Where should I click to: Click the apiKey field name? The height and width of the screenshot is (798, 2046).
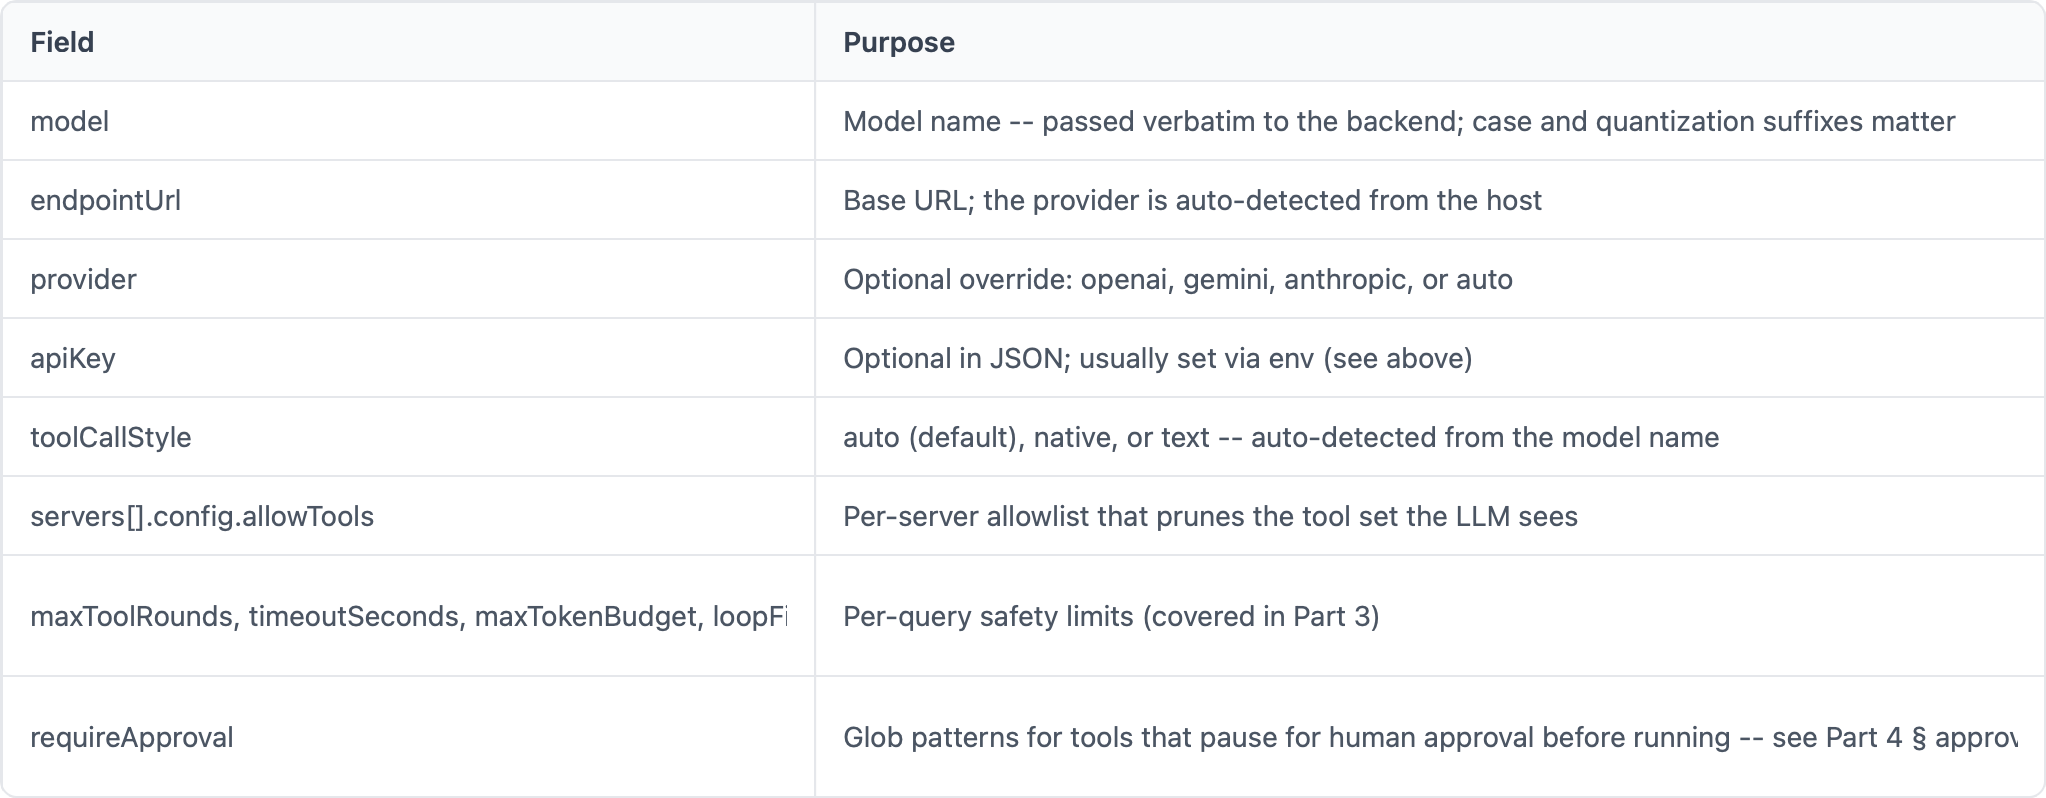click(73, 358)
